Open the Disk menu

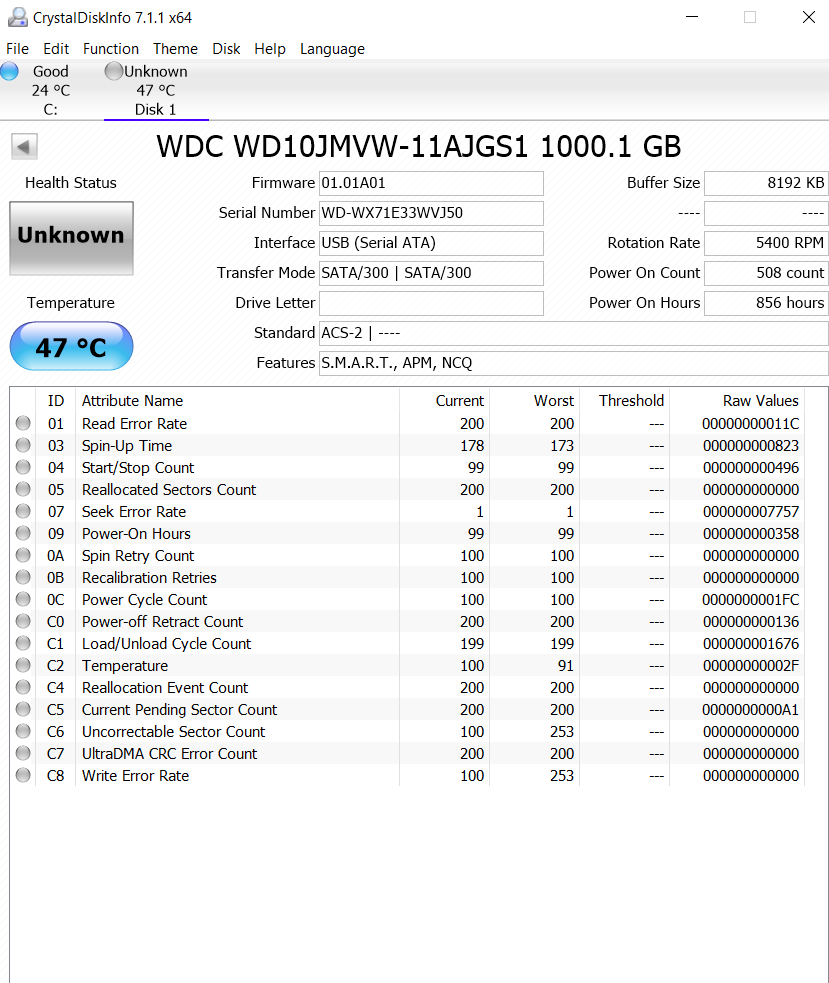pos(226,49)
